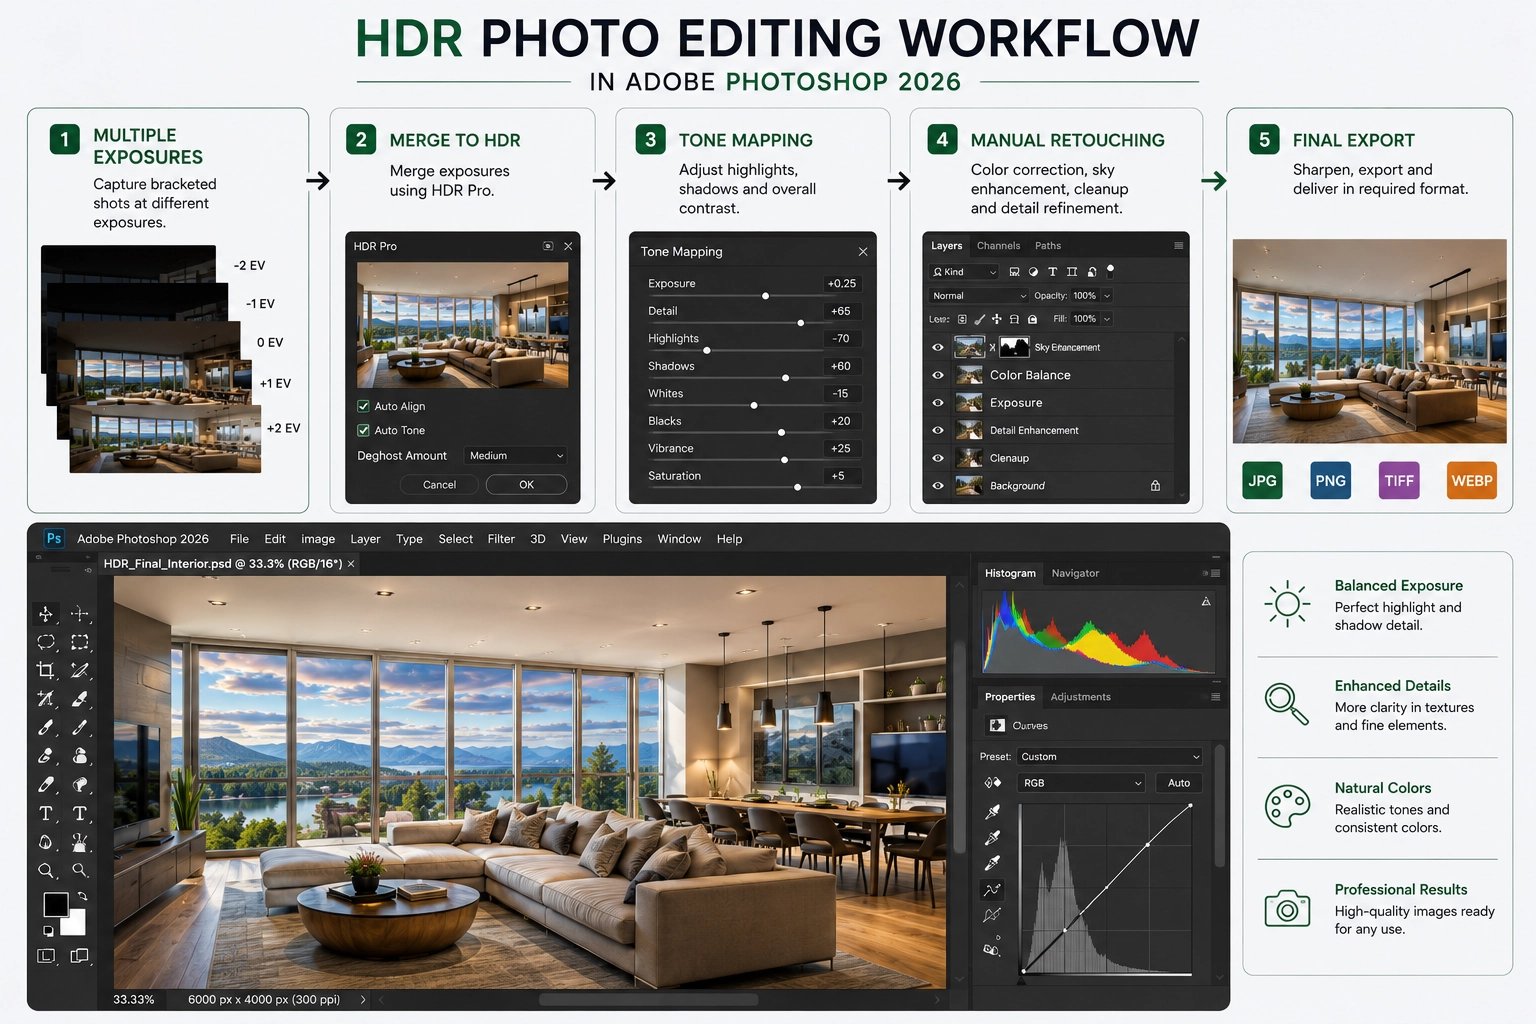Open the RGB channel dropdown
The image size is (1536, 1024).
point(1081,783)
